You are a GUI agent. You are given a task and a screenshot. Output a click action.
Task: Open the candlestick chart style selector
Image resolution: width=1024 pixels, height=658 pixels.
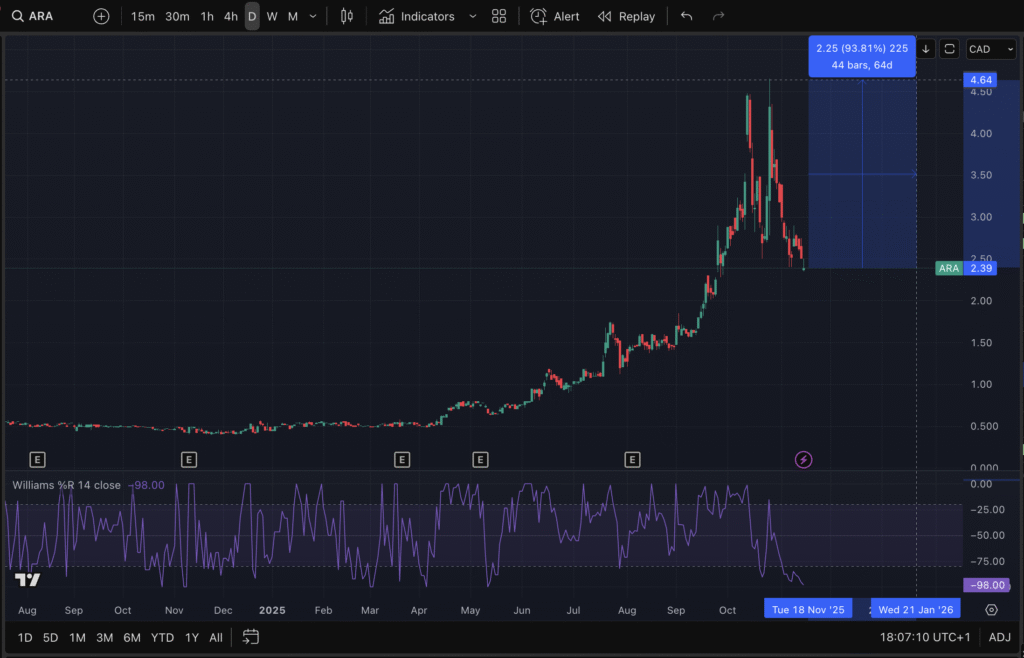pos(347,16)
